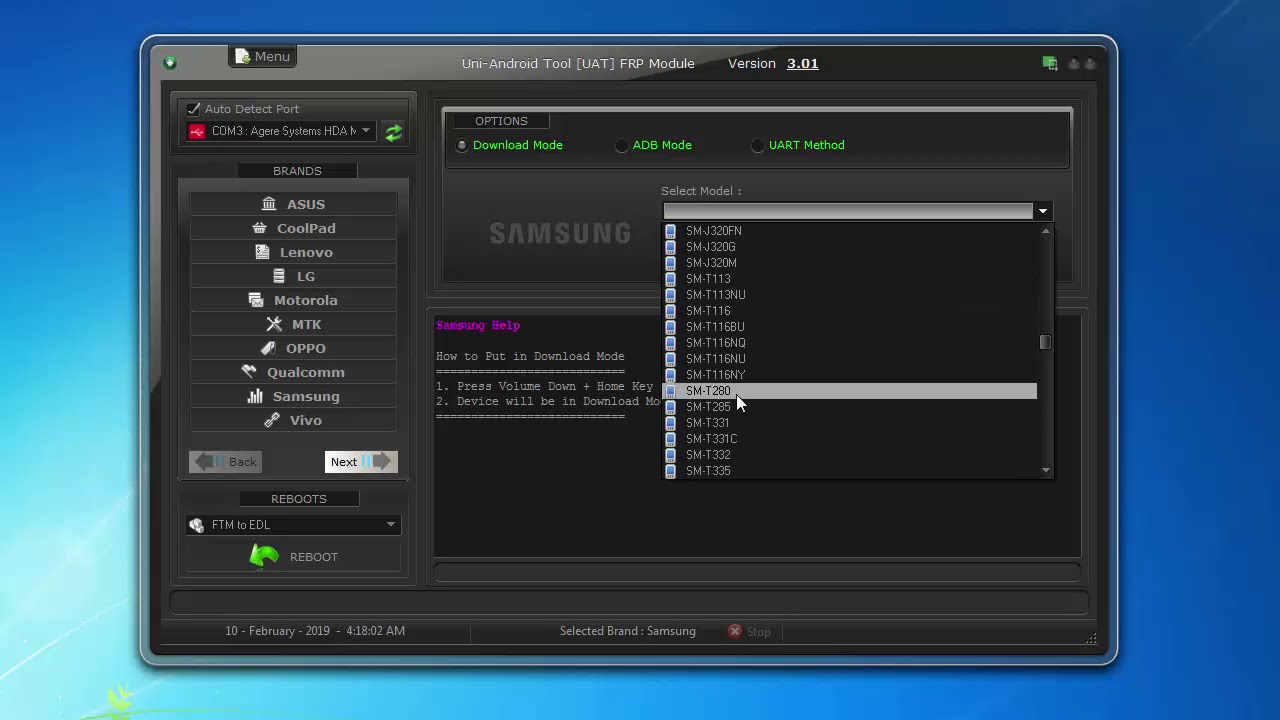1280x720 pixels.
Task: Click the Samsung bar-chart icon
Action: 255,396
